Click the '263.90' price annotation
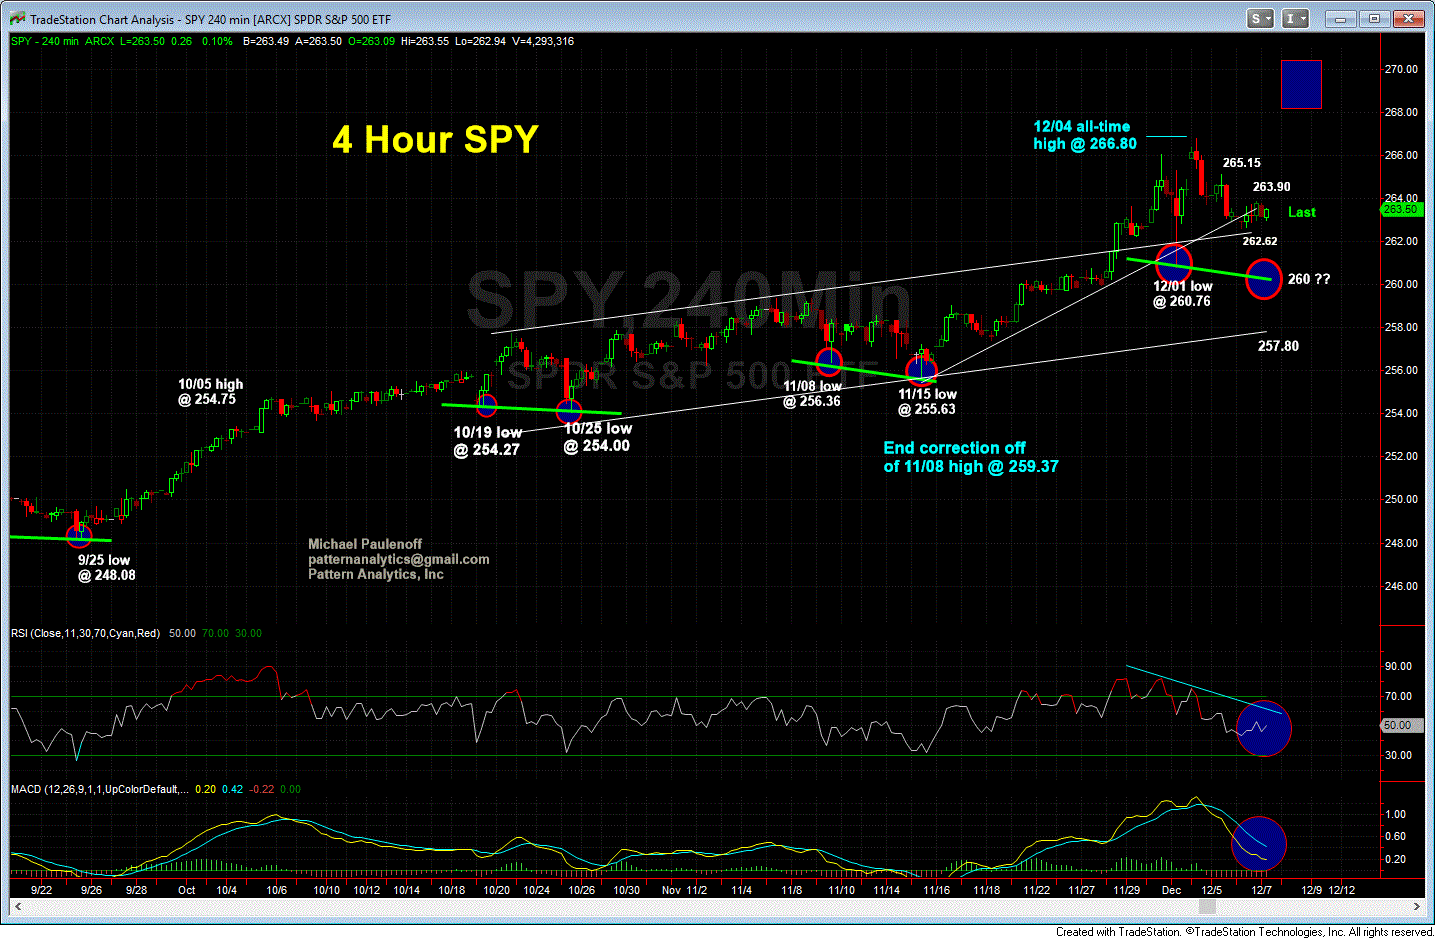The width and height of the screenshot is (1435, 938). pyautogui.click(x=1271, y=186)
